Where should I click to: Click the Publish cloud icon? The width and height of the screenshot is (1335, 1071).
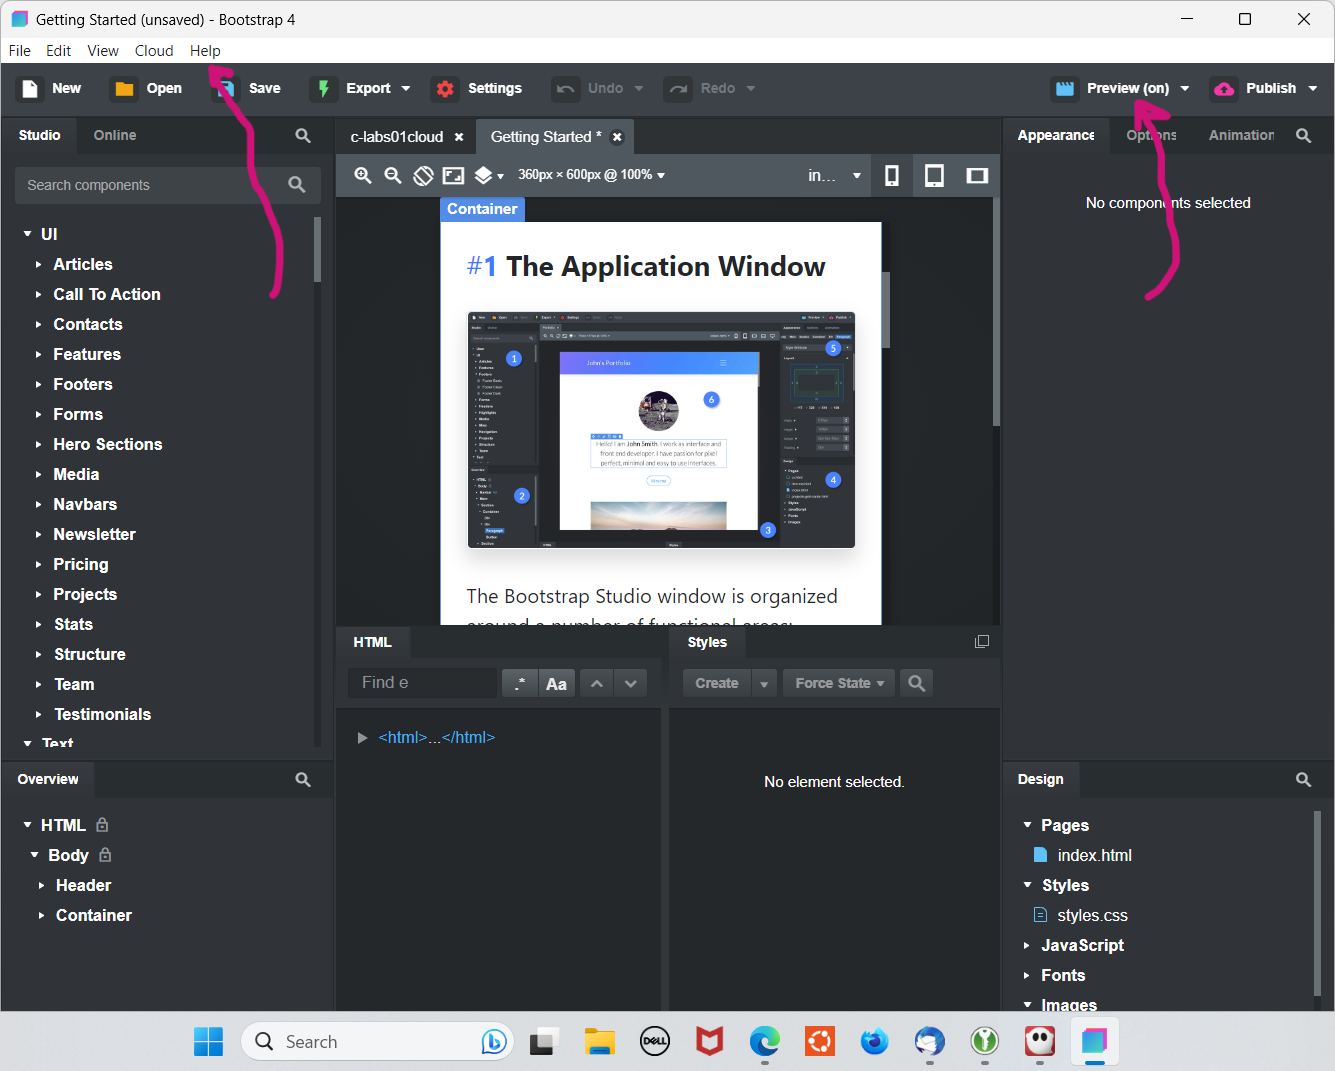[1224, 89]
